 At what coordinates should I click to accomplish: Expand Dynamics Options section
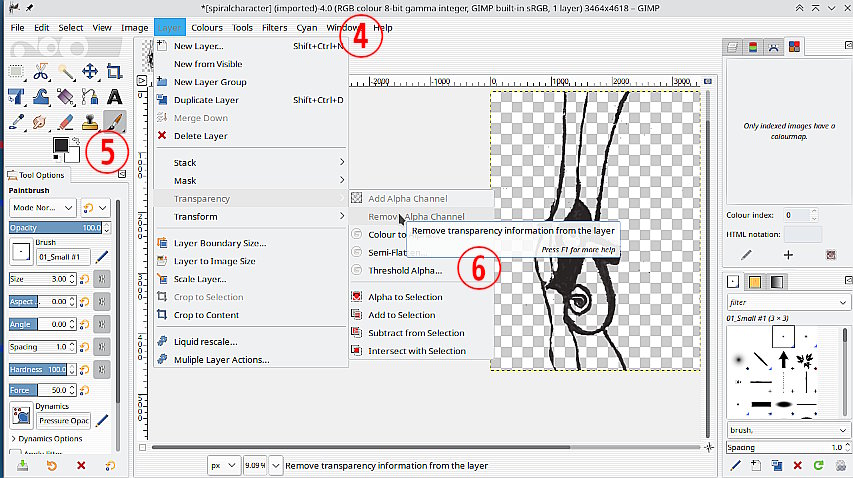(46, 438)
